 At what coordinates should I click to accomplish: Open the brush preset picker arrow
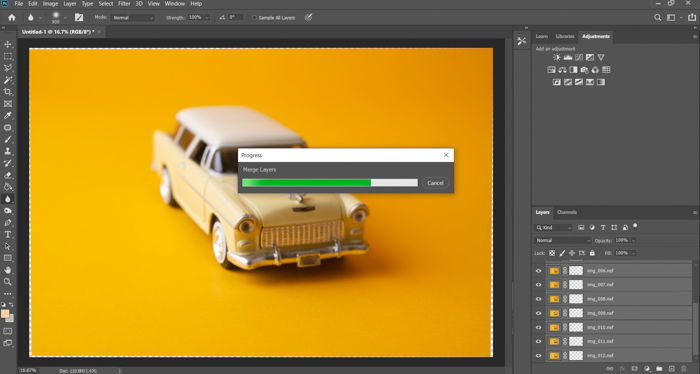(65, 18)
